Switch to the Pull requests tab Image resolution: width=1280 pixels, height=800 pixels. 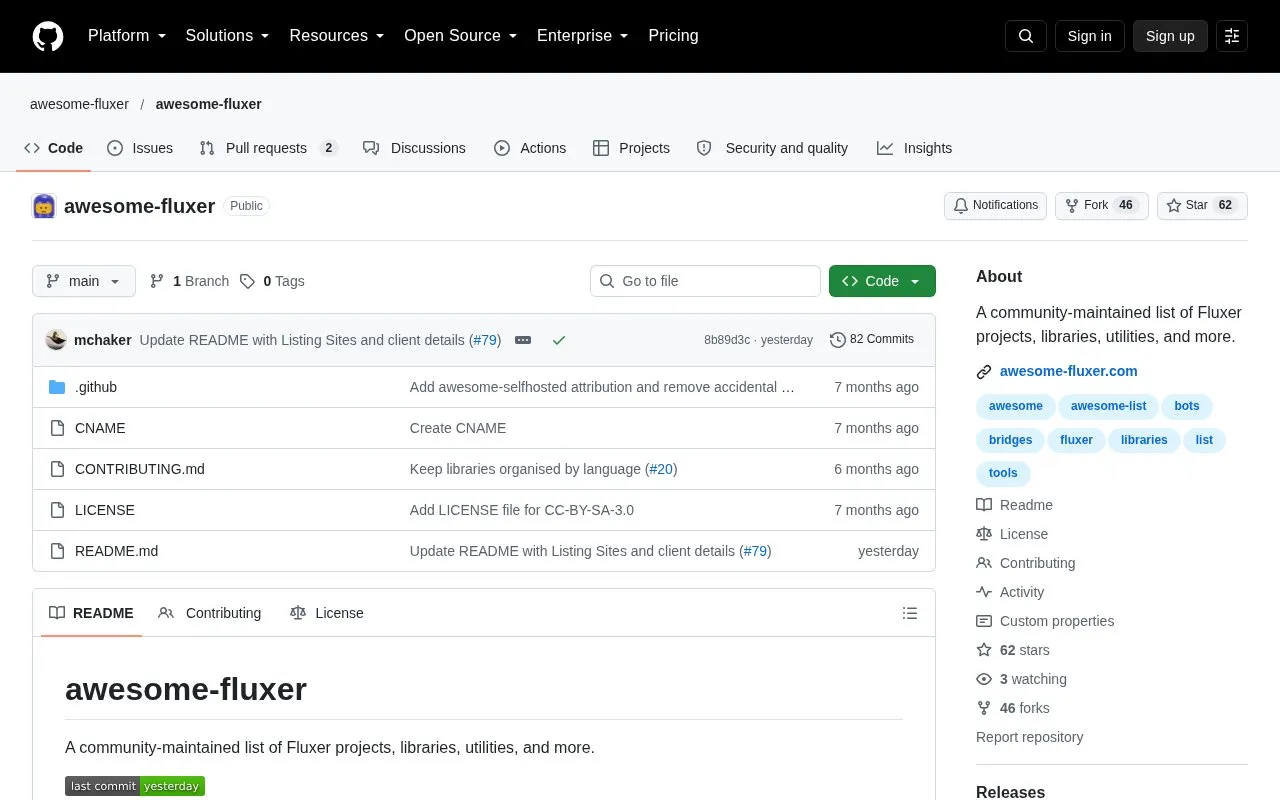268,148
